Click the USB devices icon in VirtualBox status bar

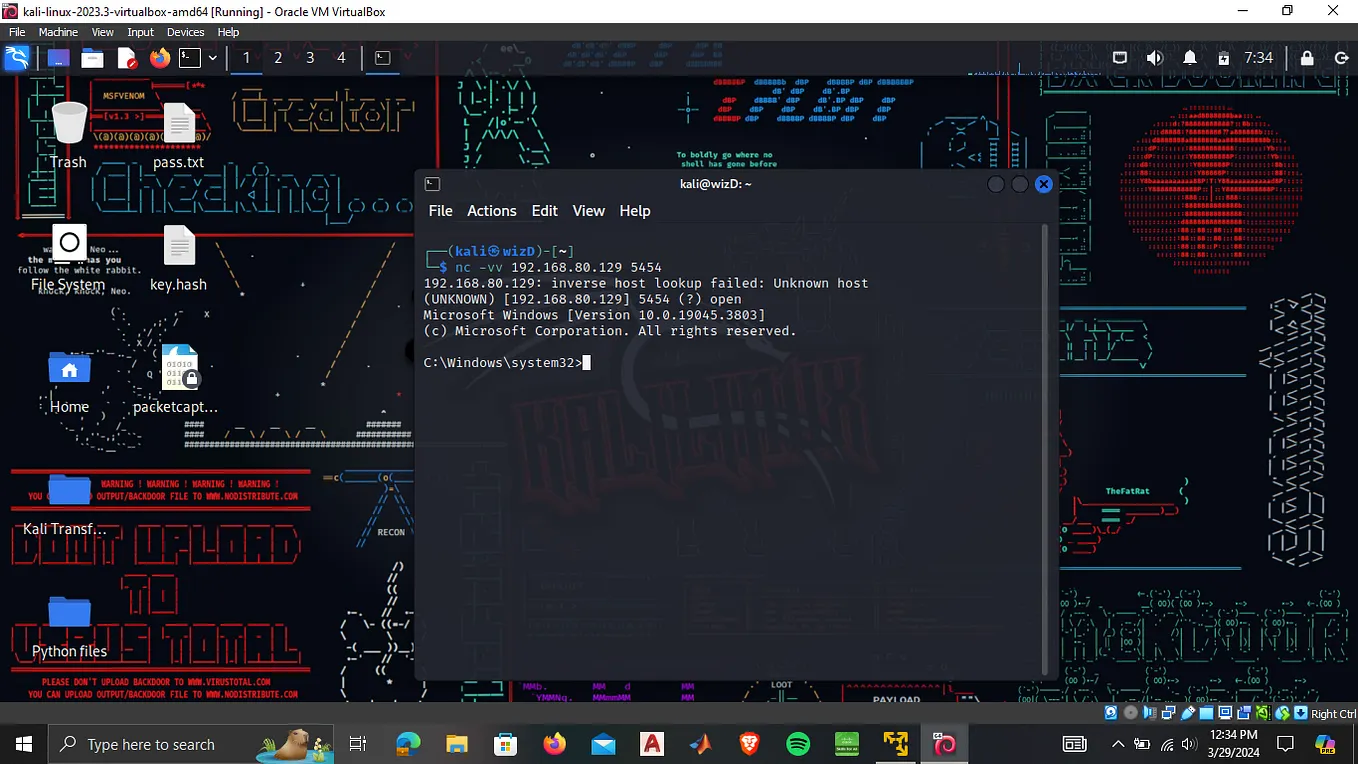(1186, 712)
